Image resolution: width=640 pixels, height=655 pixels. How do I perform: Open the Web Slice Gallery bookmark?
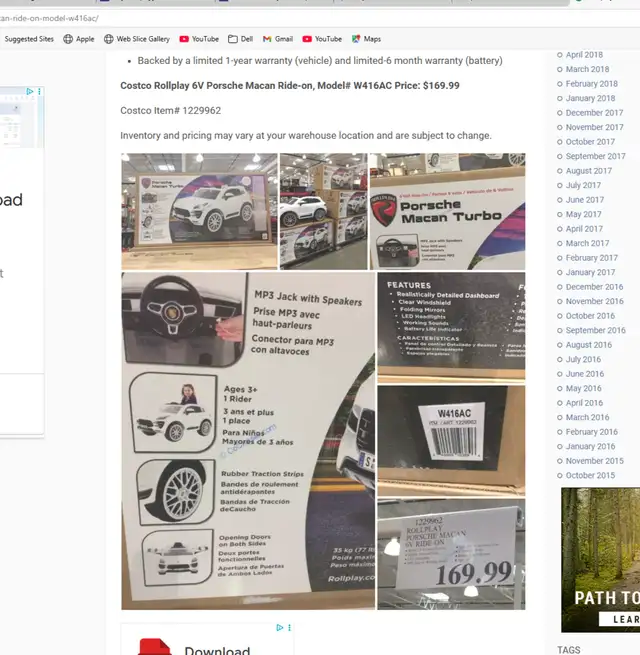coord(137,39)
